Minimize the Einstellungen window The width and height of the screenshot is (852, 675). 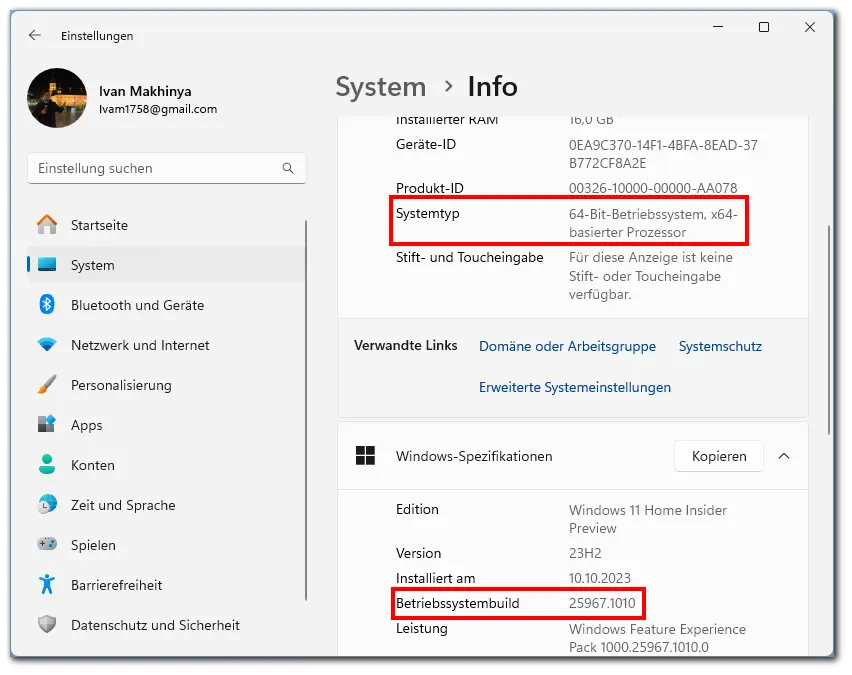click(x=718, y=27)
